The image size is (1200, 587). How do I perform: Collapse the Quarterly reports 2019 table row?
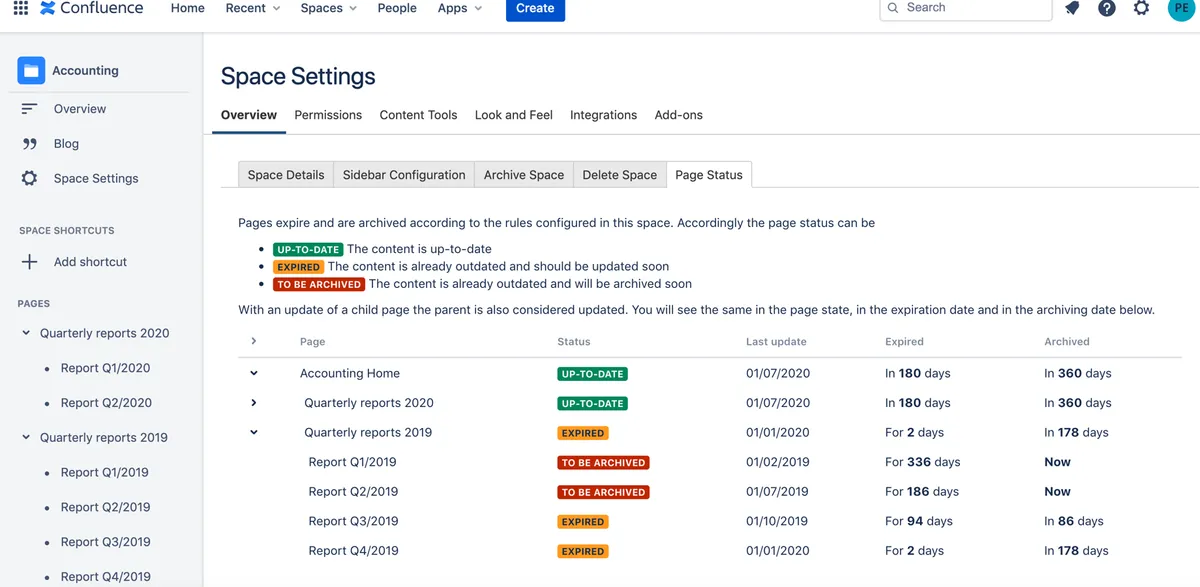(254, 433)
